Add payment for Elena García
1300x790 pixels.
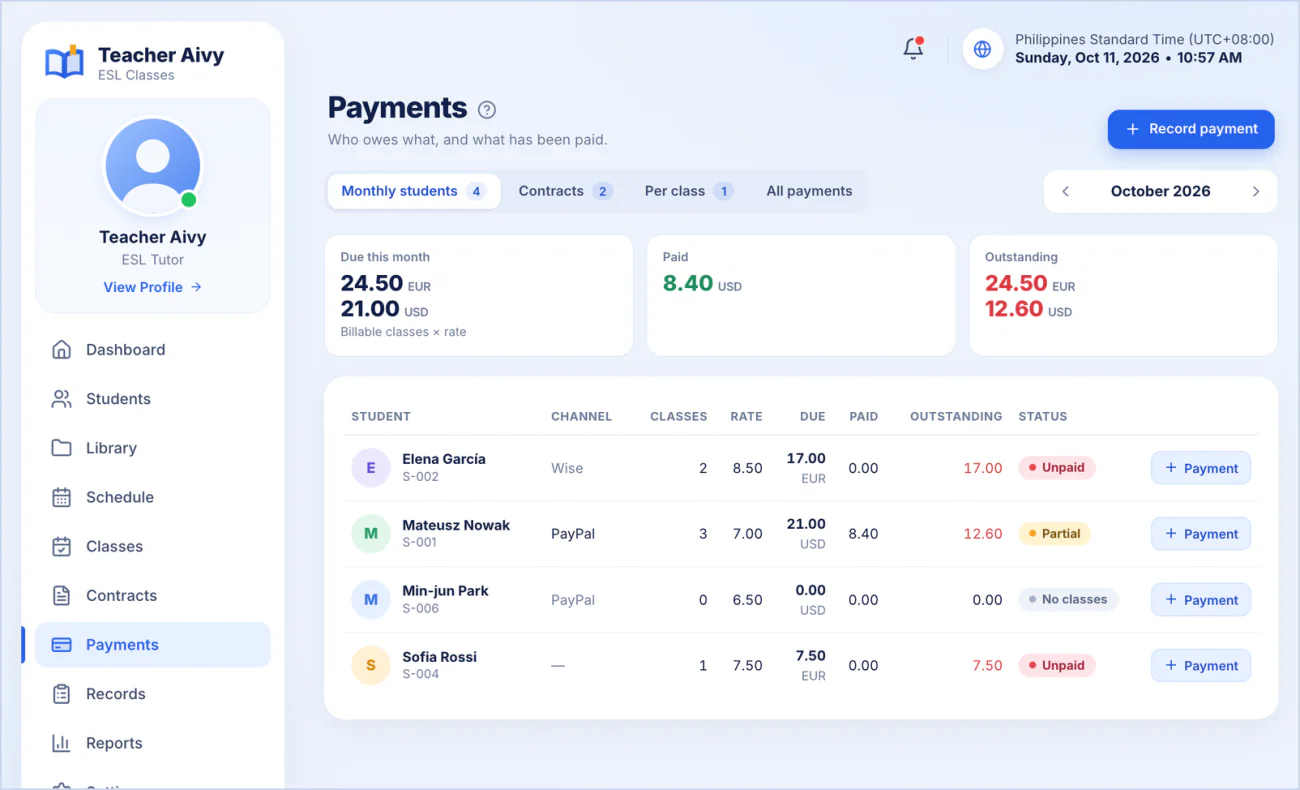click(x=1200, y=468)
